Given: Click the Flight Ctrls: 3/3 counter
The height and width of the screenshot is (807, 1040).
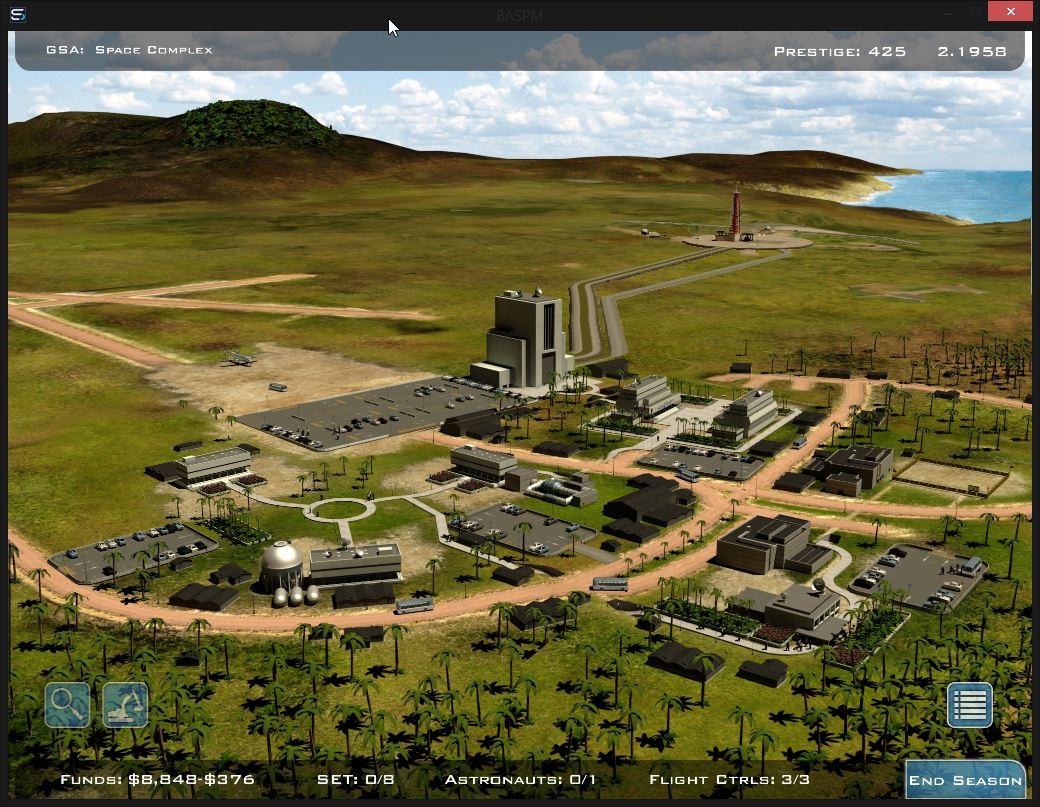Looking at the screenshot, I should (x=730, y=779).
